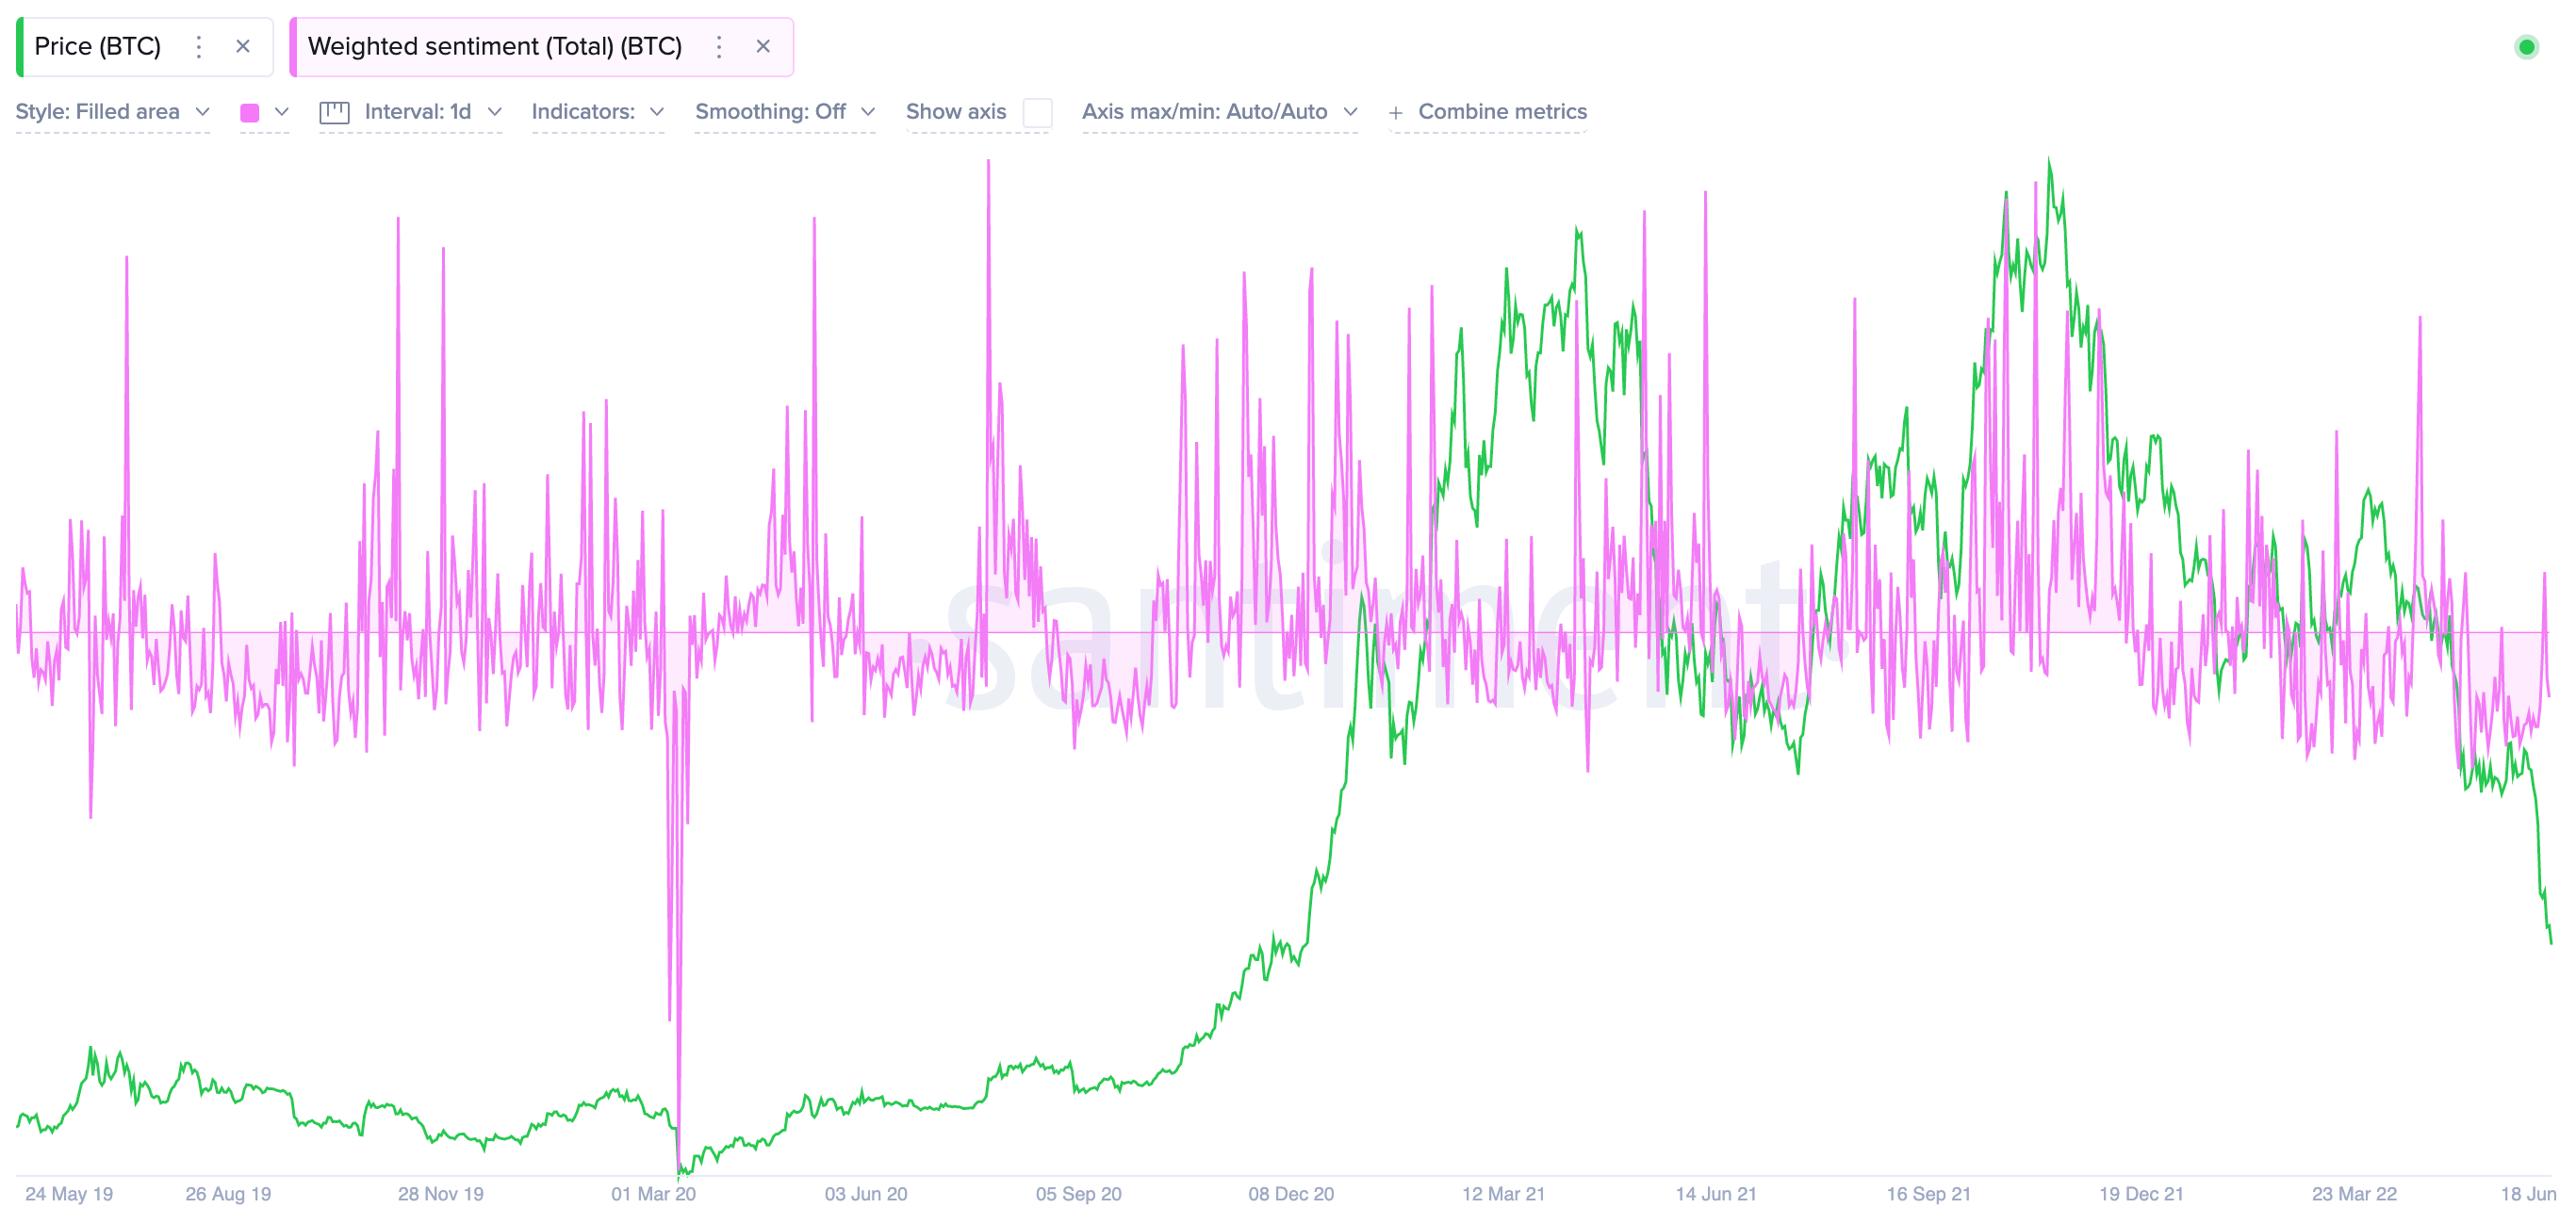Enable the Show axis checkbox

coord(1038,112)
